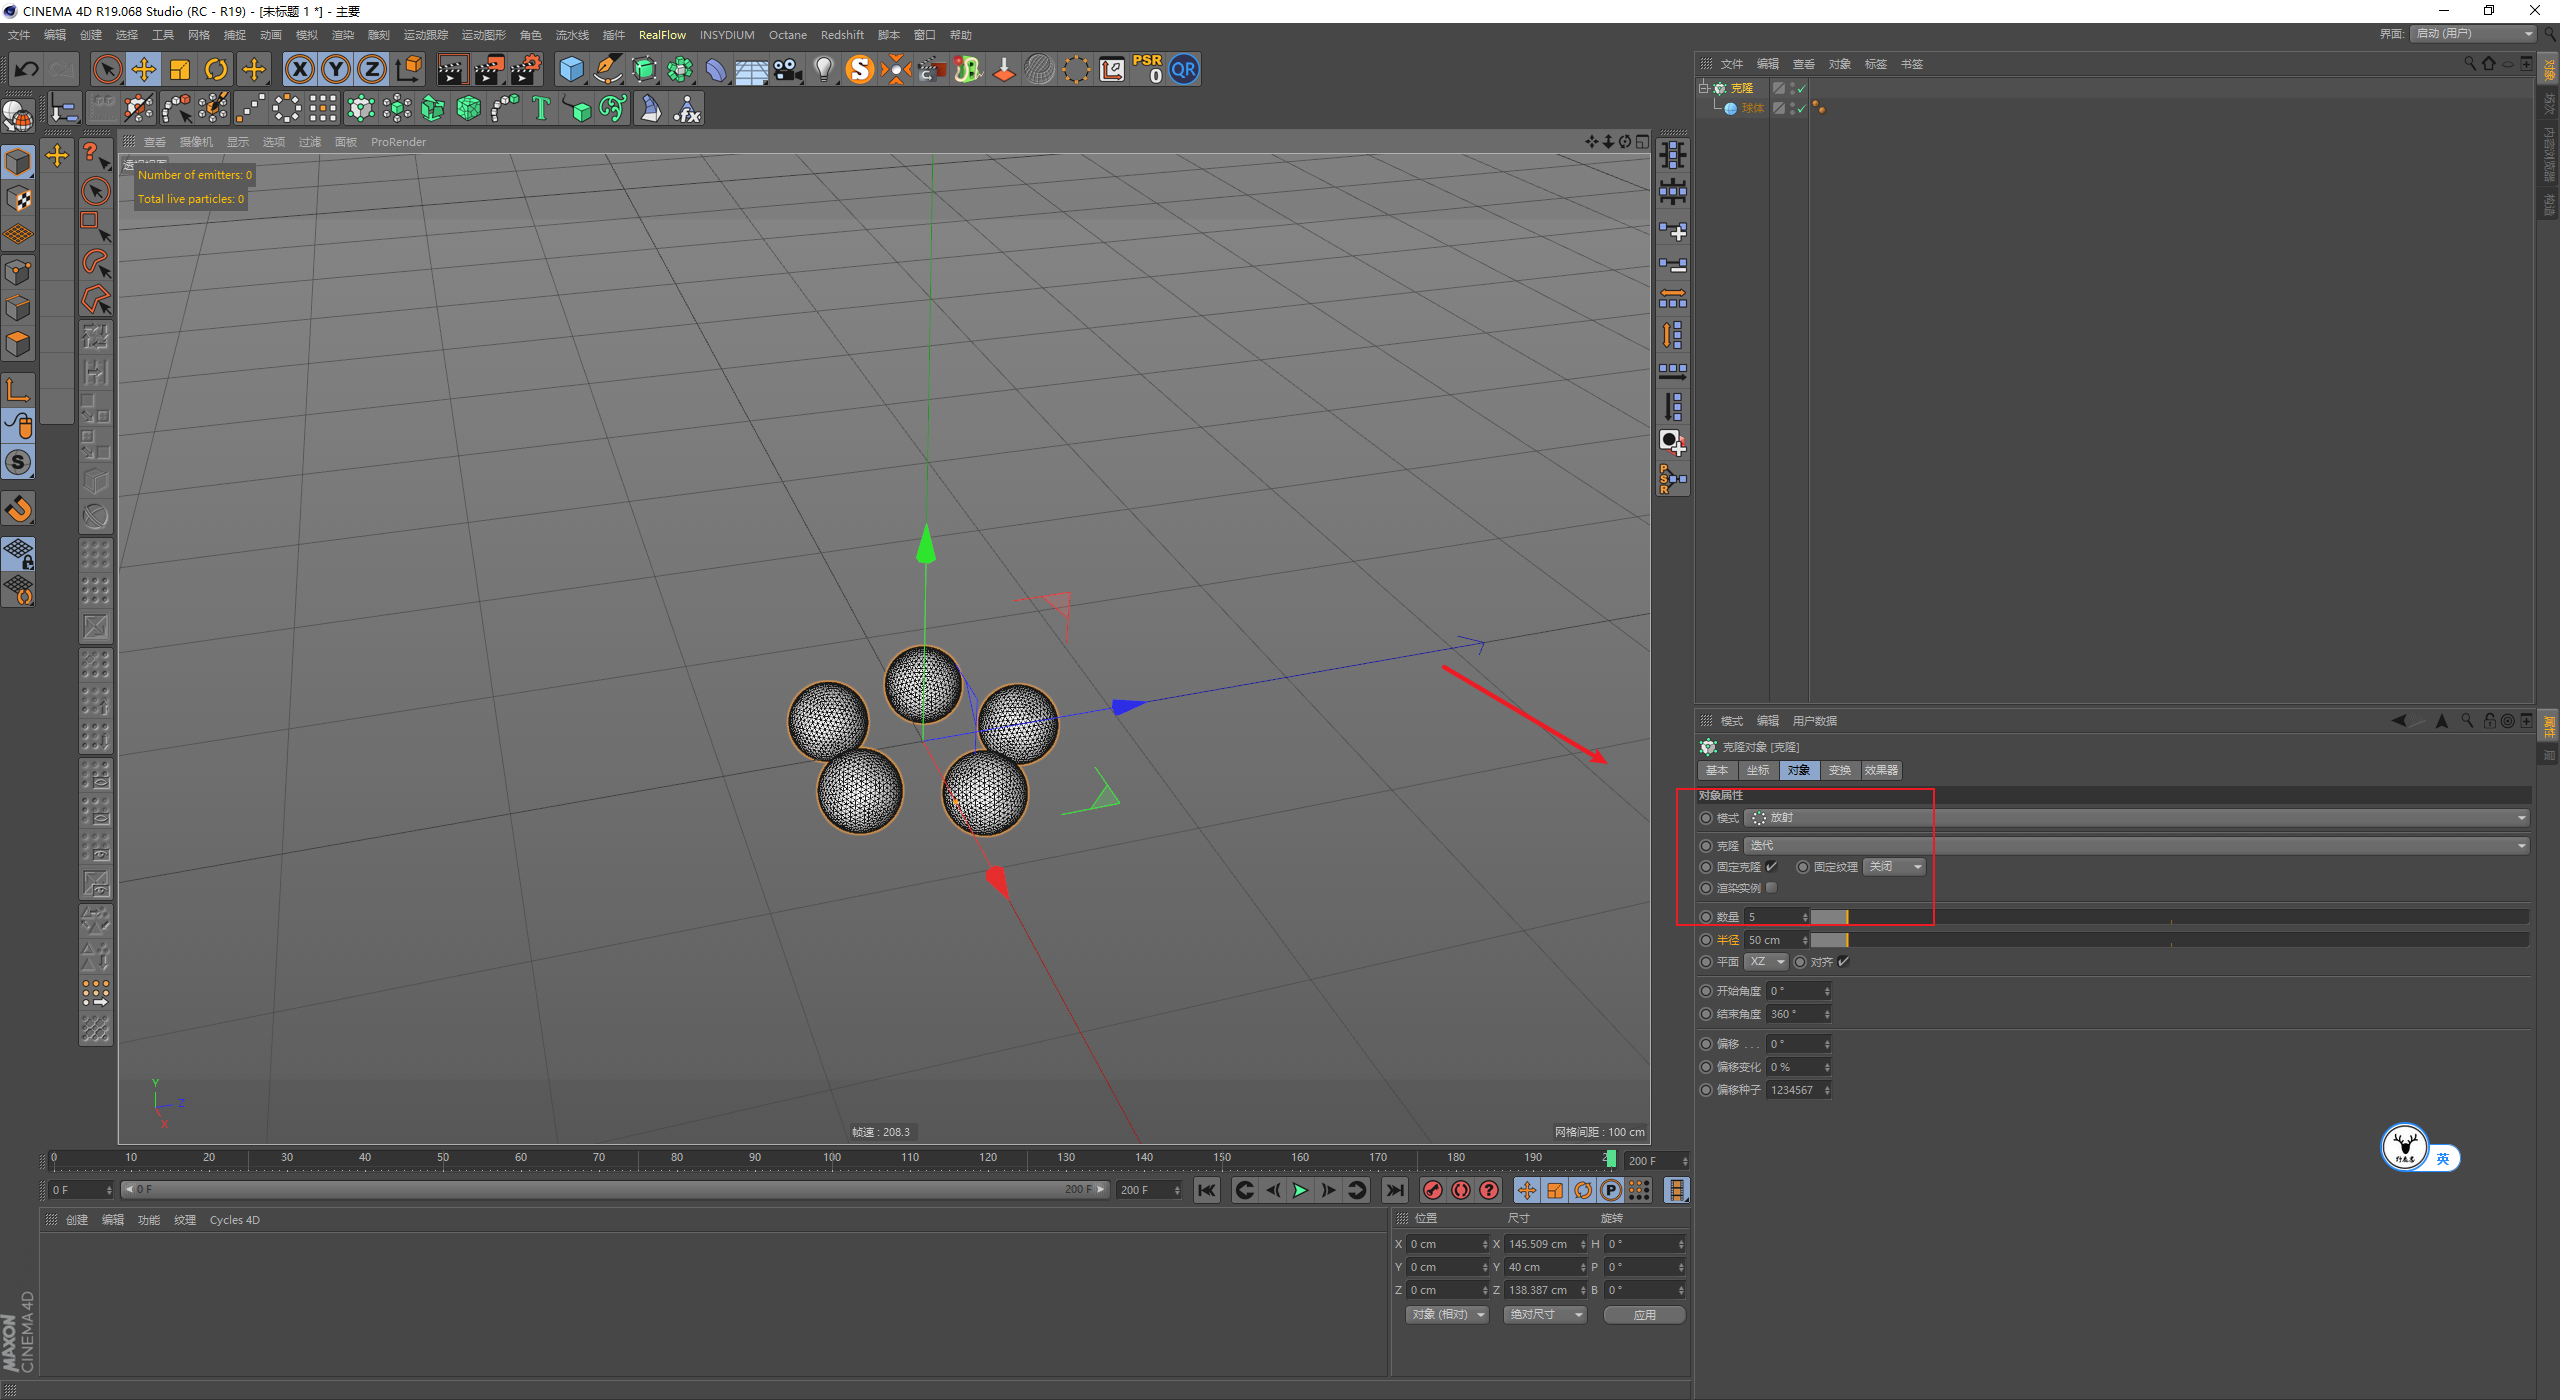Open the 固定纹理 dropdown showing 关闭
The height and width of the screenshot is (1400, 2560).
pos(1894,867)
